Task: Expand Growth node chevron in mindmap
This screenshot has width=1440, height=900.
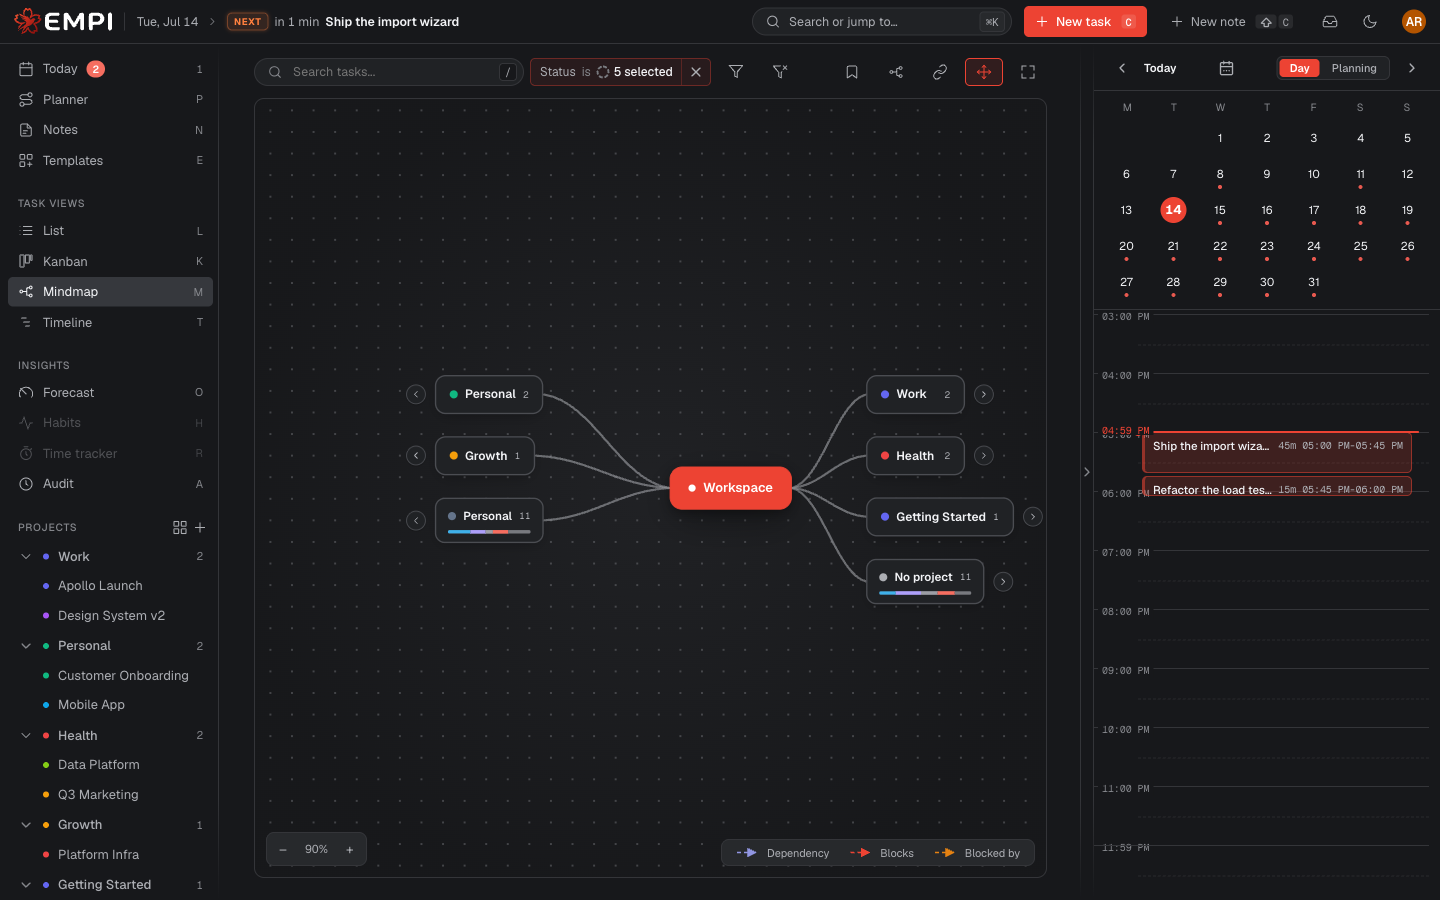Action: tap(416, 456)
